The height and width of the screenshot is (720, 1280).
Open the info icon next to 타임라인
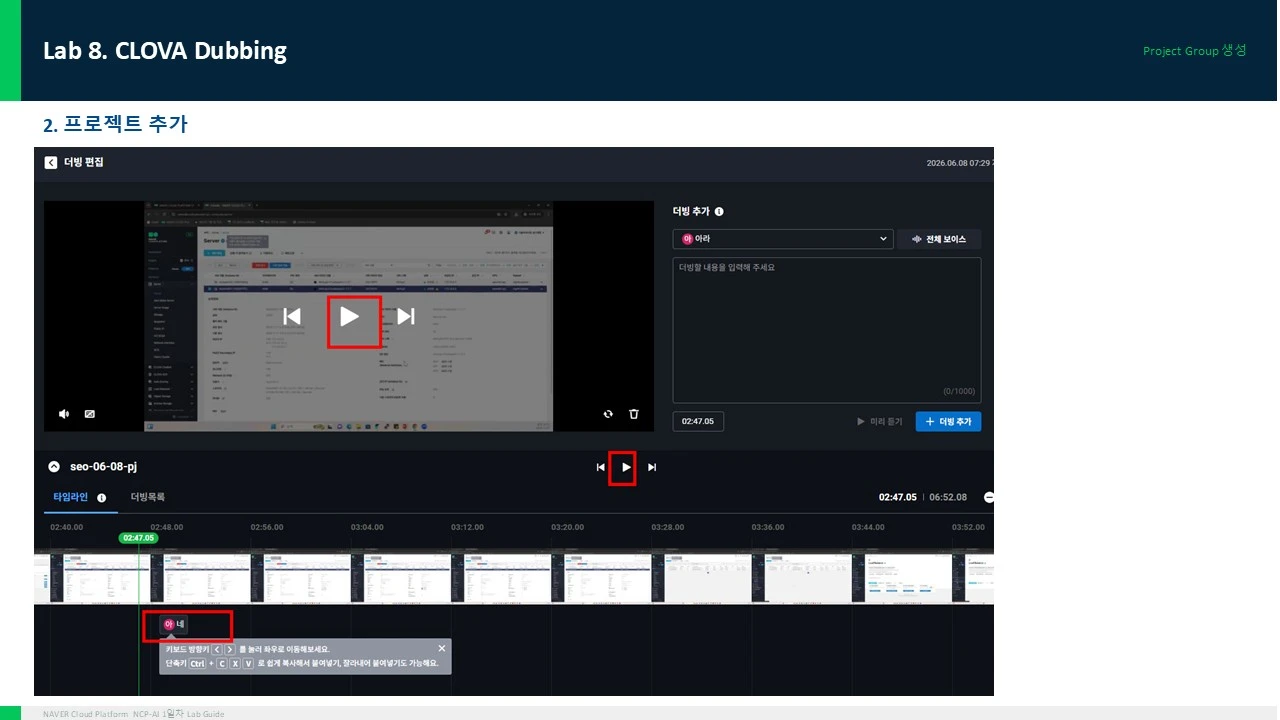(101, 498)
